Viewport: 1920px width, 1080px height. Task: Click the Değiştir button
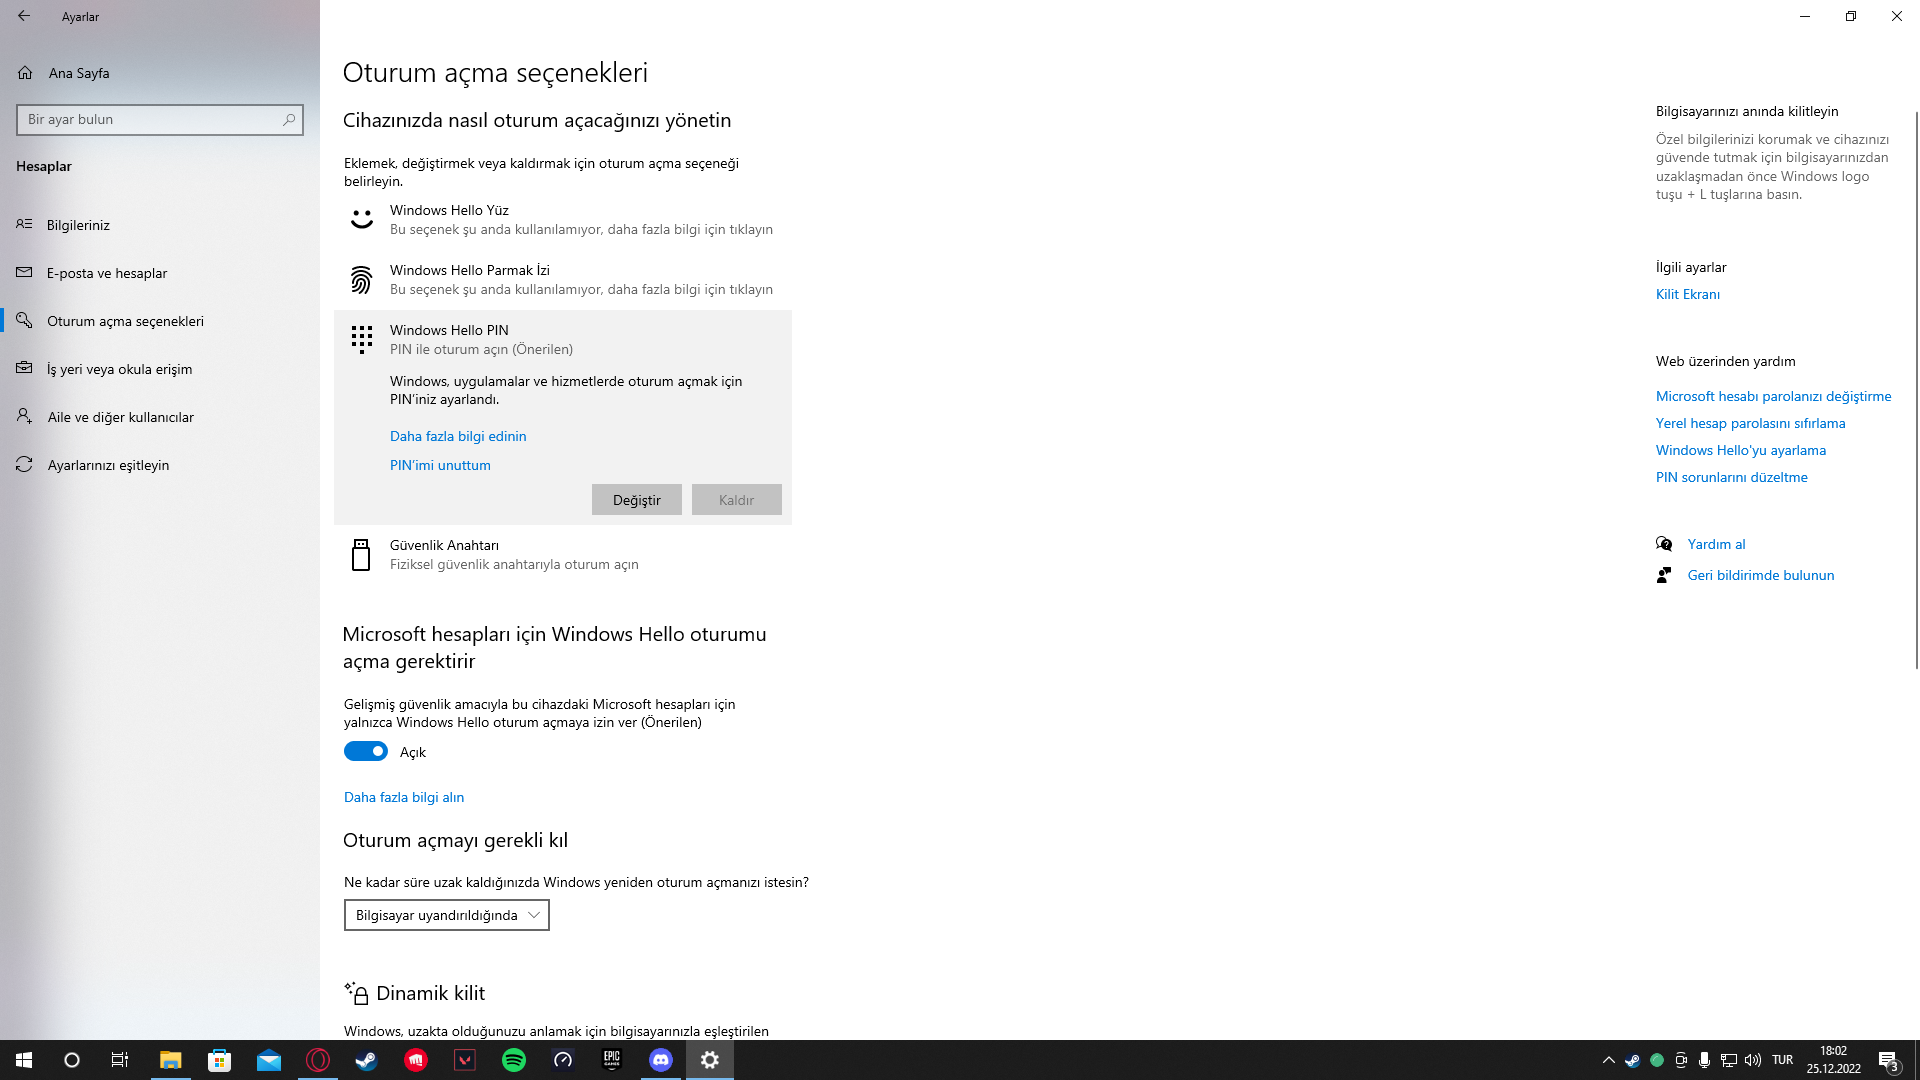tap(636, 500)
